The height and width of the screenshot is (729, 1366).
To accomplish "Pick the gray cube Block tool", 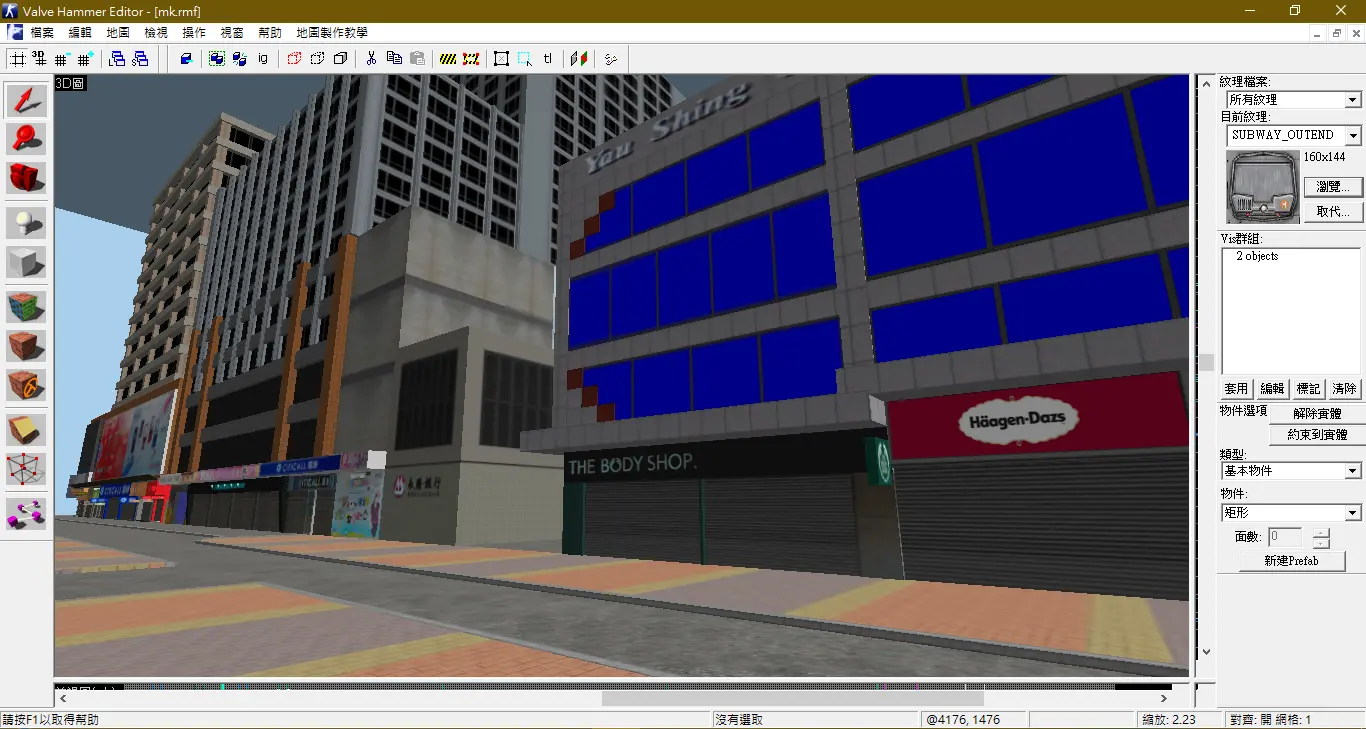I will (x=26, y=262).
